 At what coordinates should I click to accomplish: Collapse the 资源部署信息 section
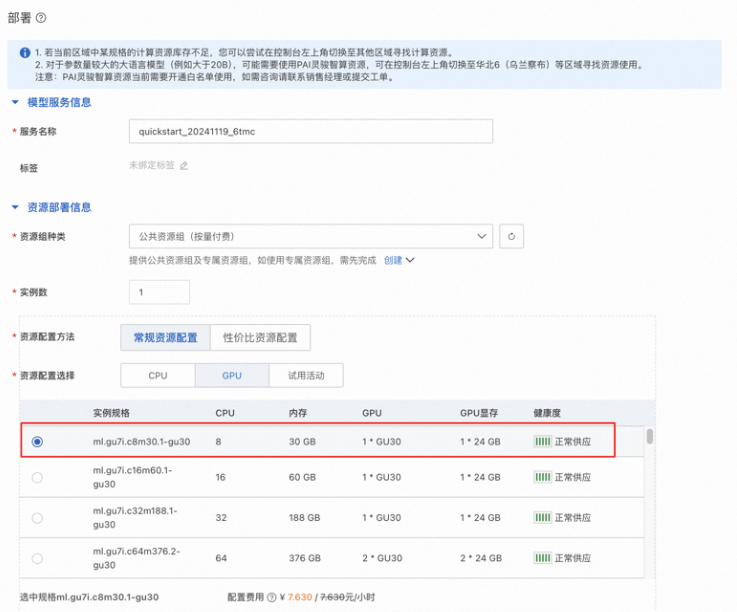tap(16, 207)
